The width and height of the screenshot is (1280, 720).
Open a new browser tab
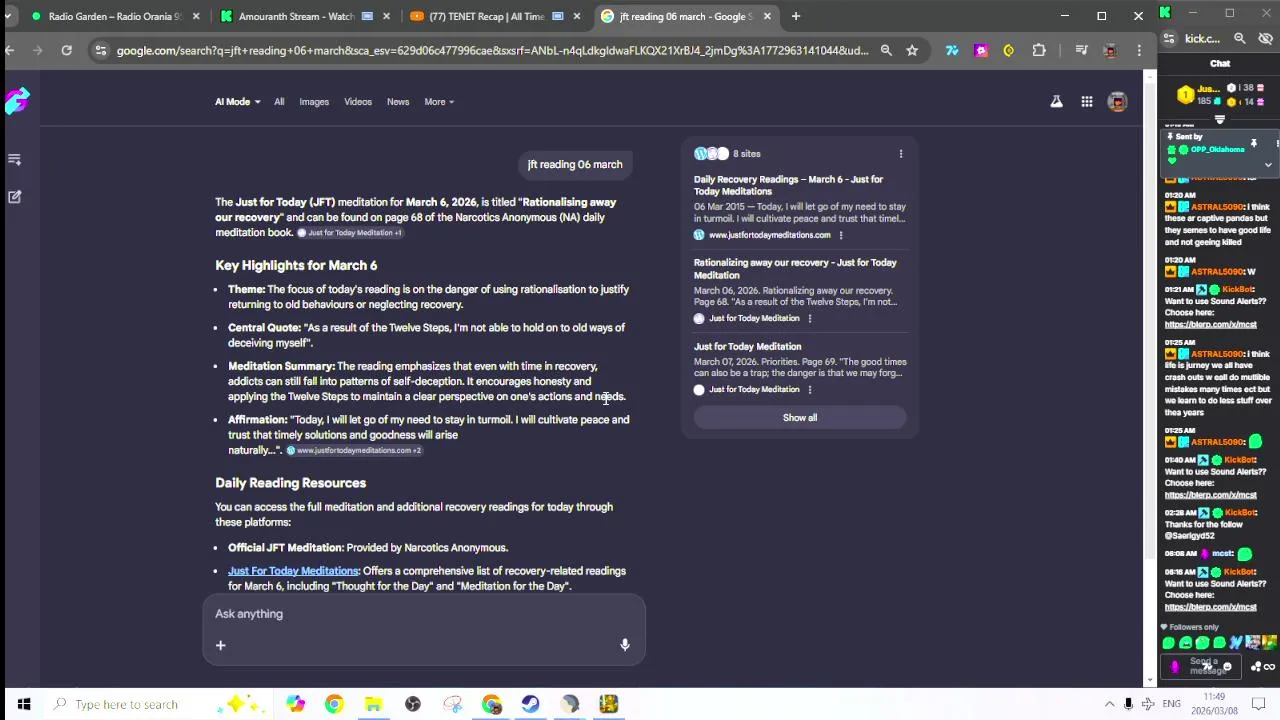(x=796, y=16)
